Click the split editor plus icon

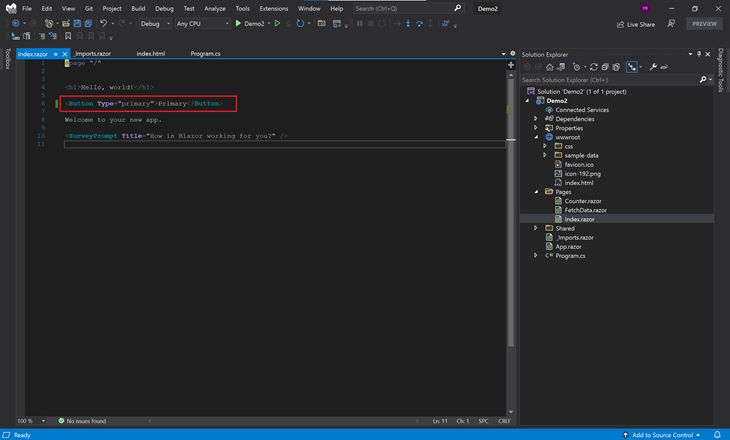click(511, 65)
